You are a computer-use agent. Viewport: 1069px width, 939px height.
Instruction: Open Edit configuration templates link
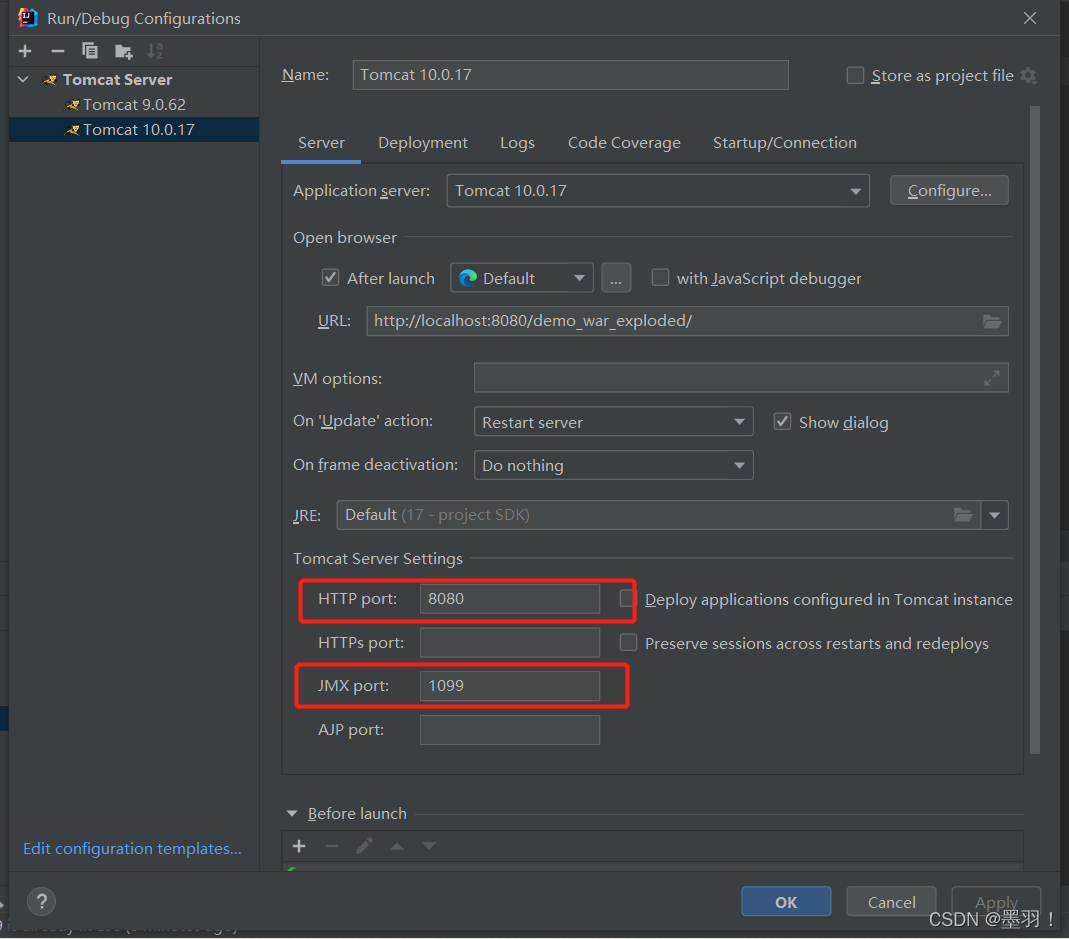pyautogui.click(x=132, y=848)
